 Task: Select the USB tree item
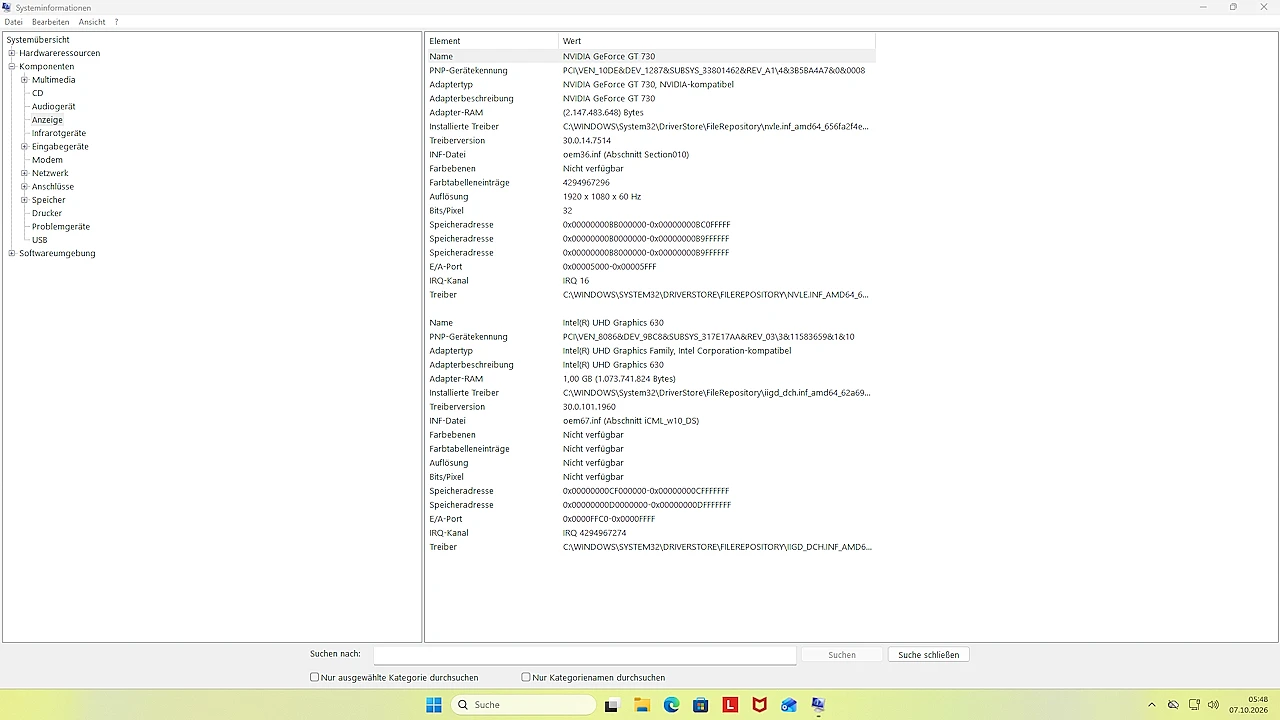coord(40,240)
